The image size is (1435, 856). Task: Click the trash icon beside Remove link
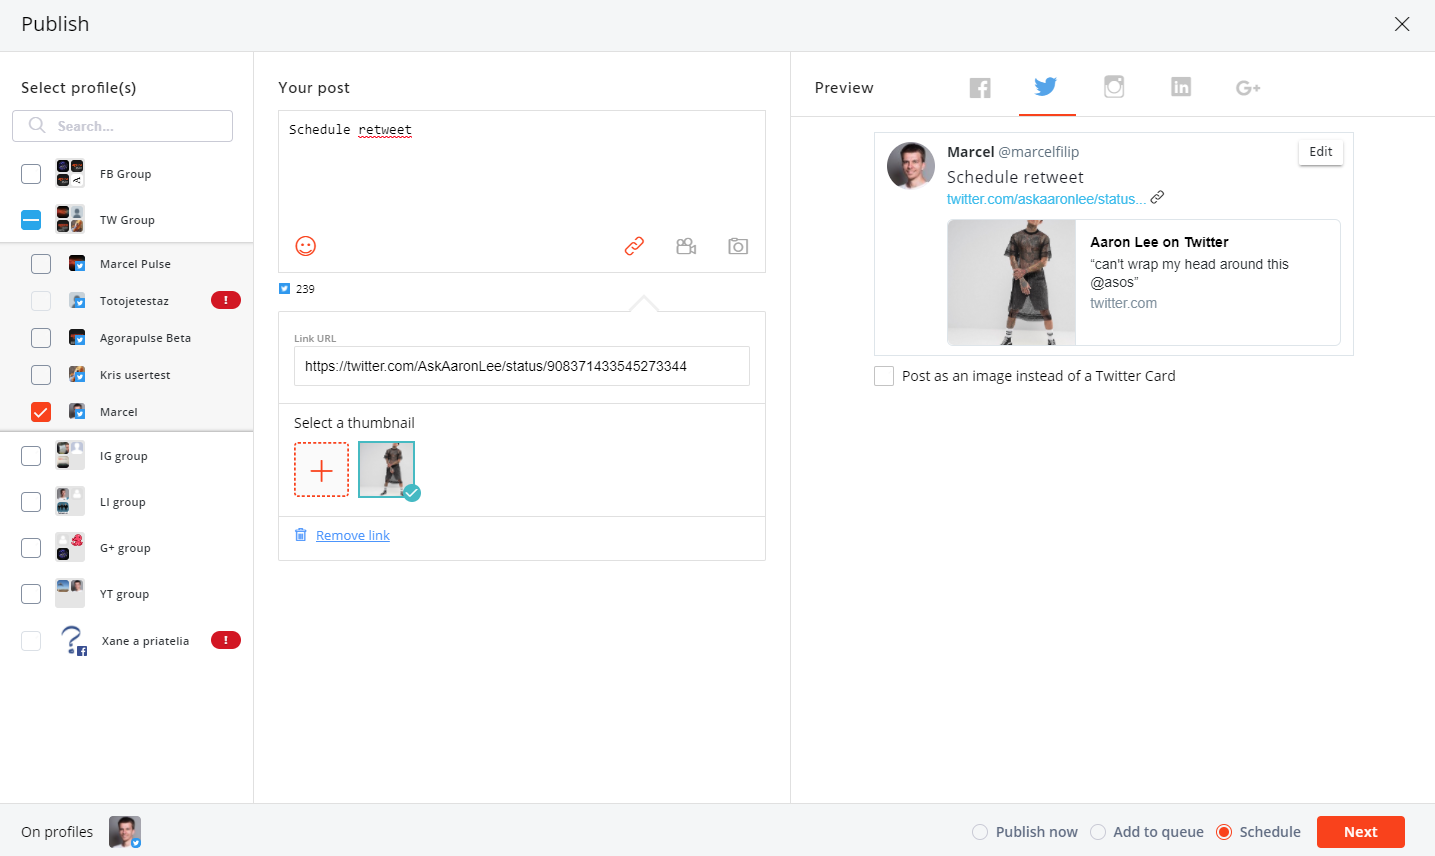click(301, 535)
